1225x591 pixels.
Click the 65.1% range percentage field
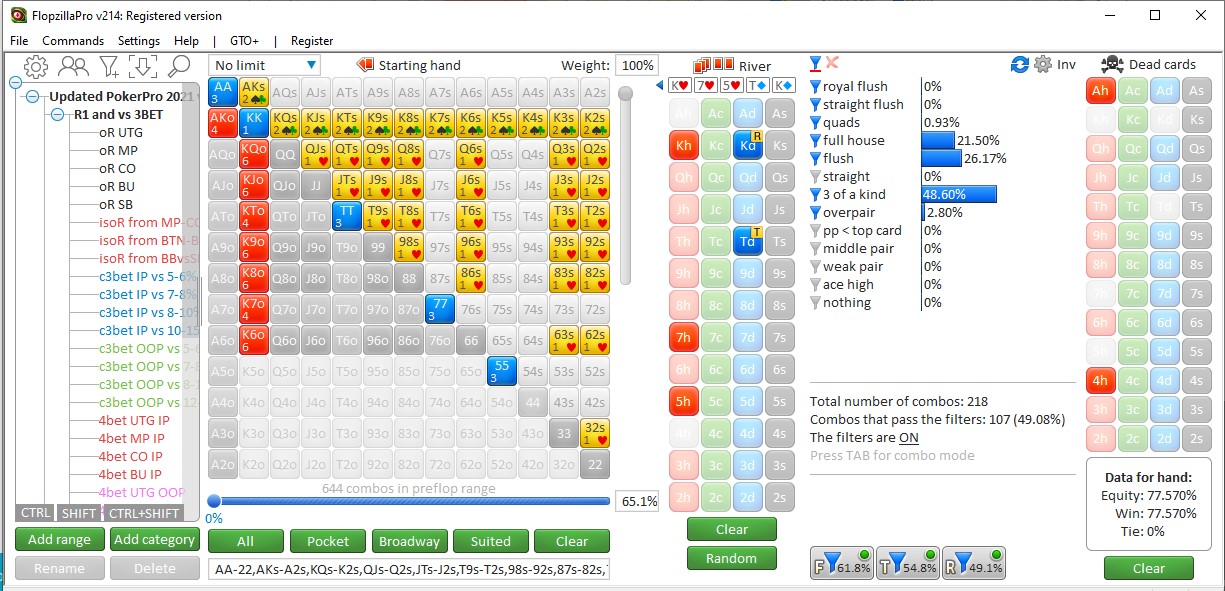click(638, 501)
